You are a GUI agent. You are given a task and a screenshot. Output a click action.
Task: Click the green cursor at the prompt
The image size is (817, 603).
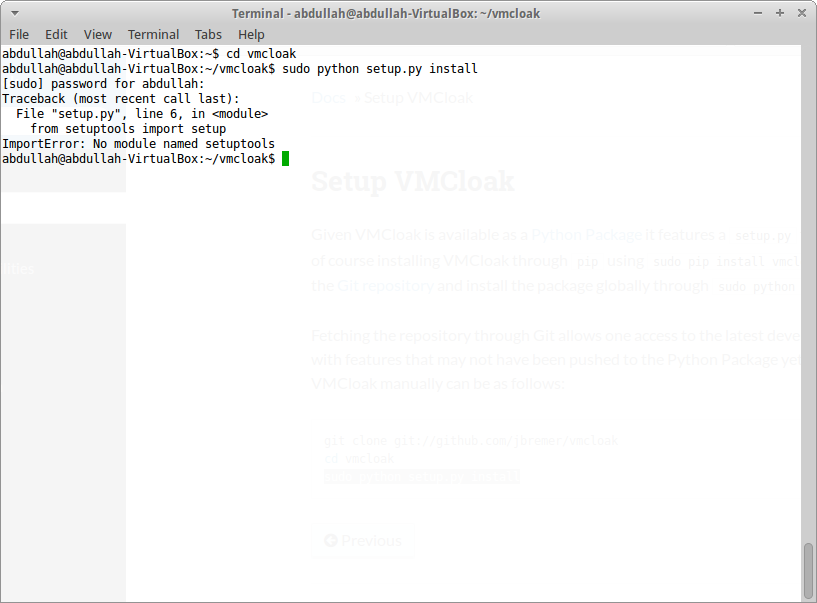click(286, 159)
